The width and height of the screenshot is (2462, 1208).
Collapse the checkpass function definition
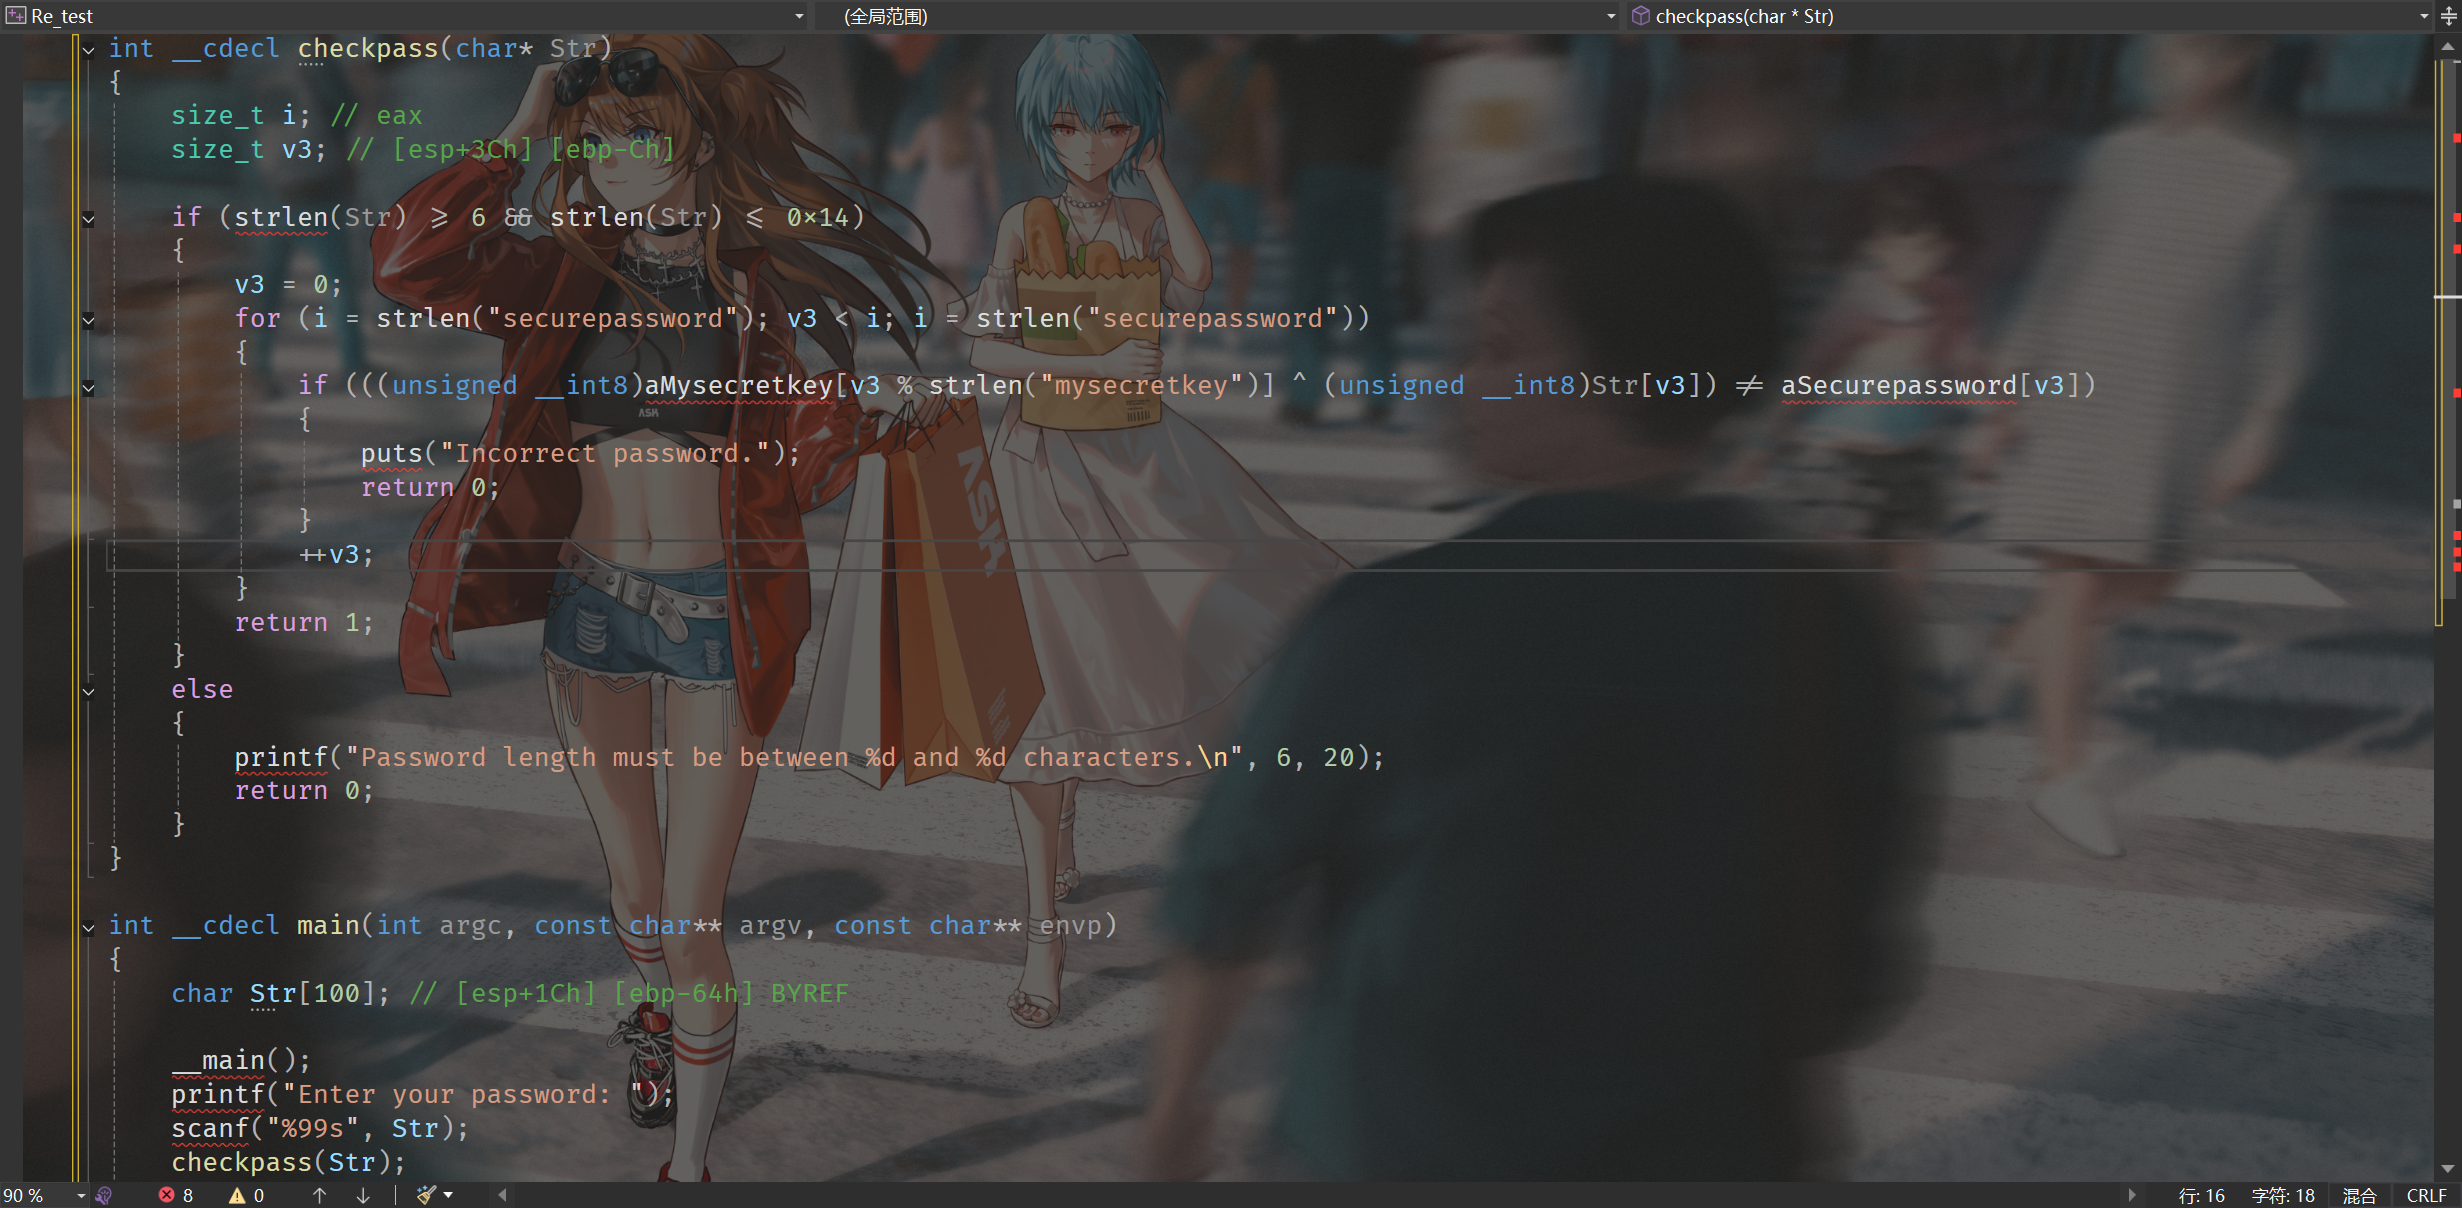point(89,50)
